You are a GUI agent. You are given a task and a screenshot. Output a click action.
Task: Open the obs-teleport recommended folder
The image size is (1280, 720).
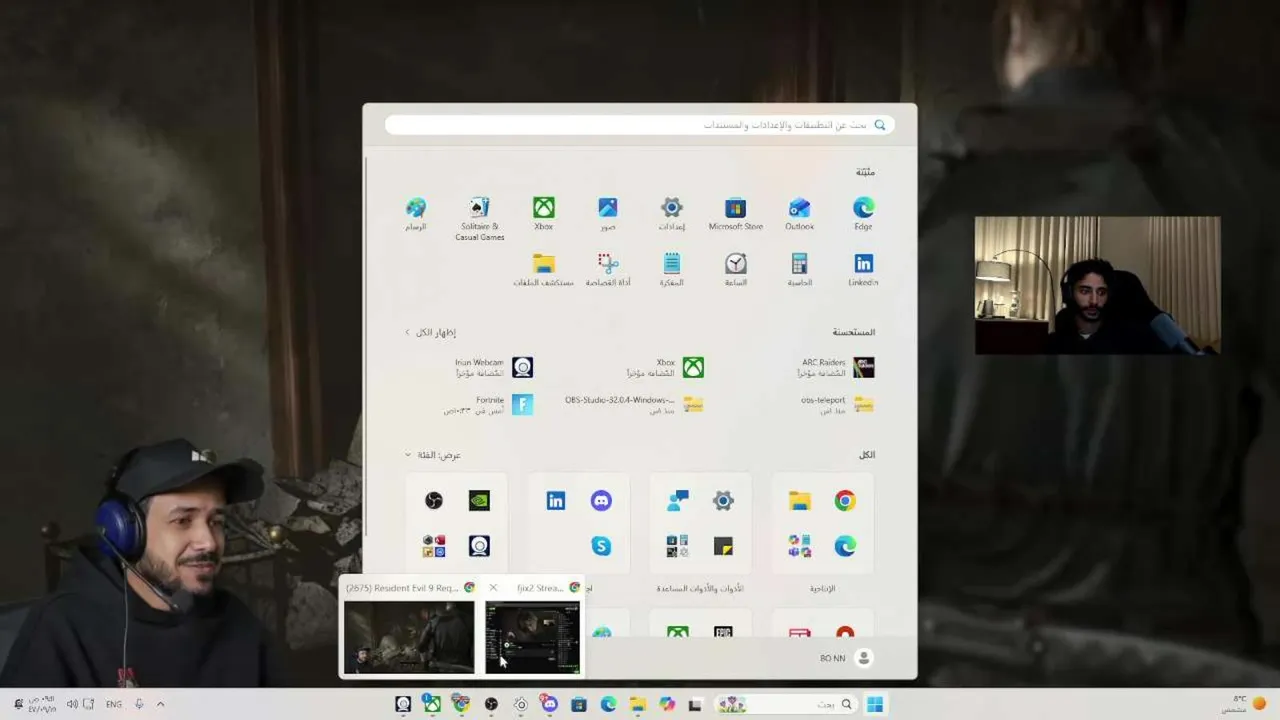836,404
